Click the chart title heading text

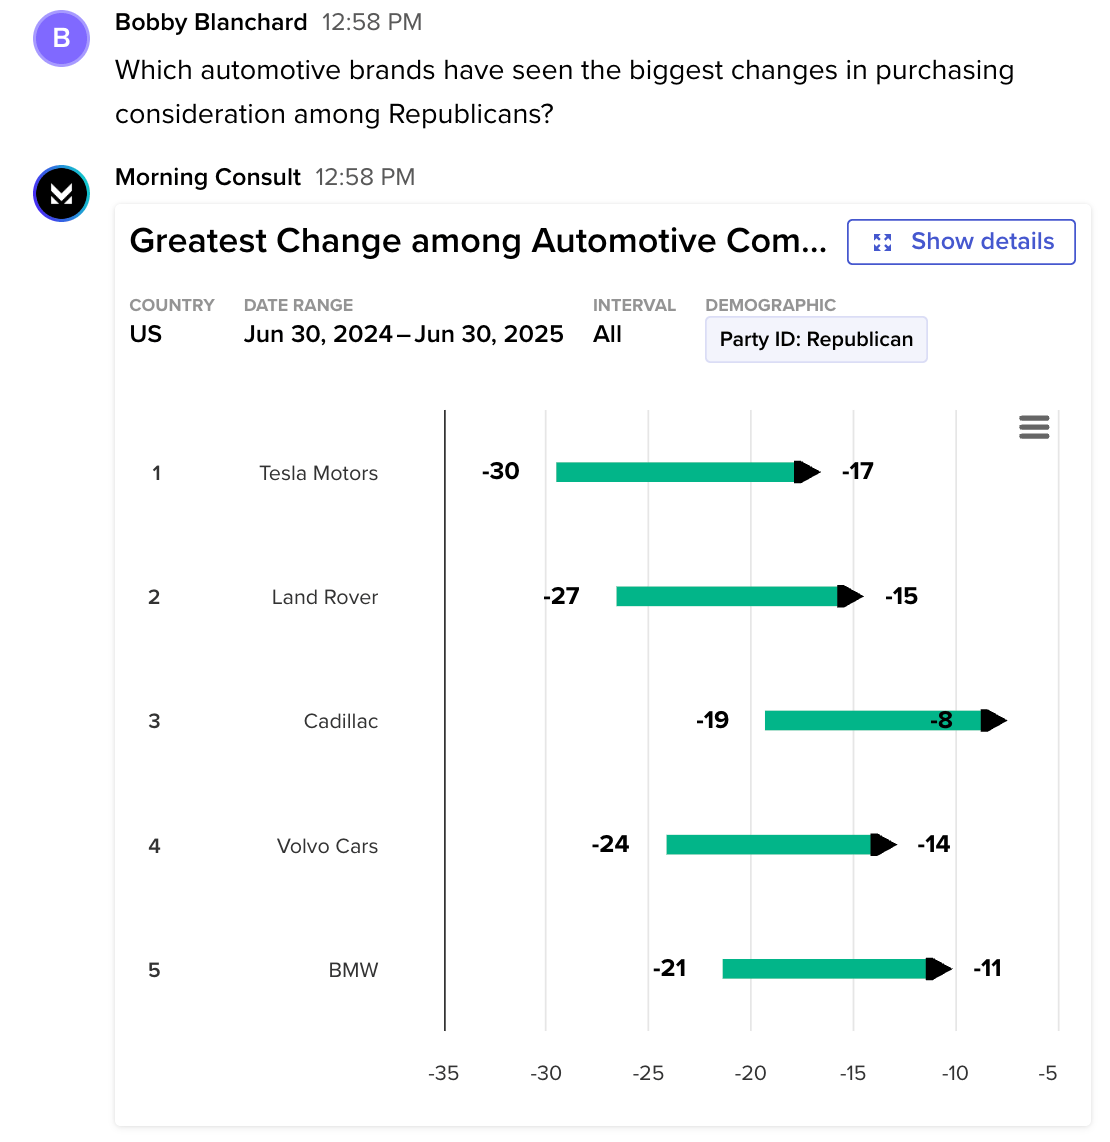tap(478, 241)
